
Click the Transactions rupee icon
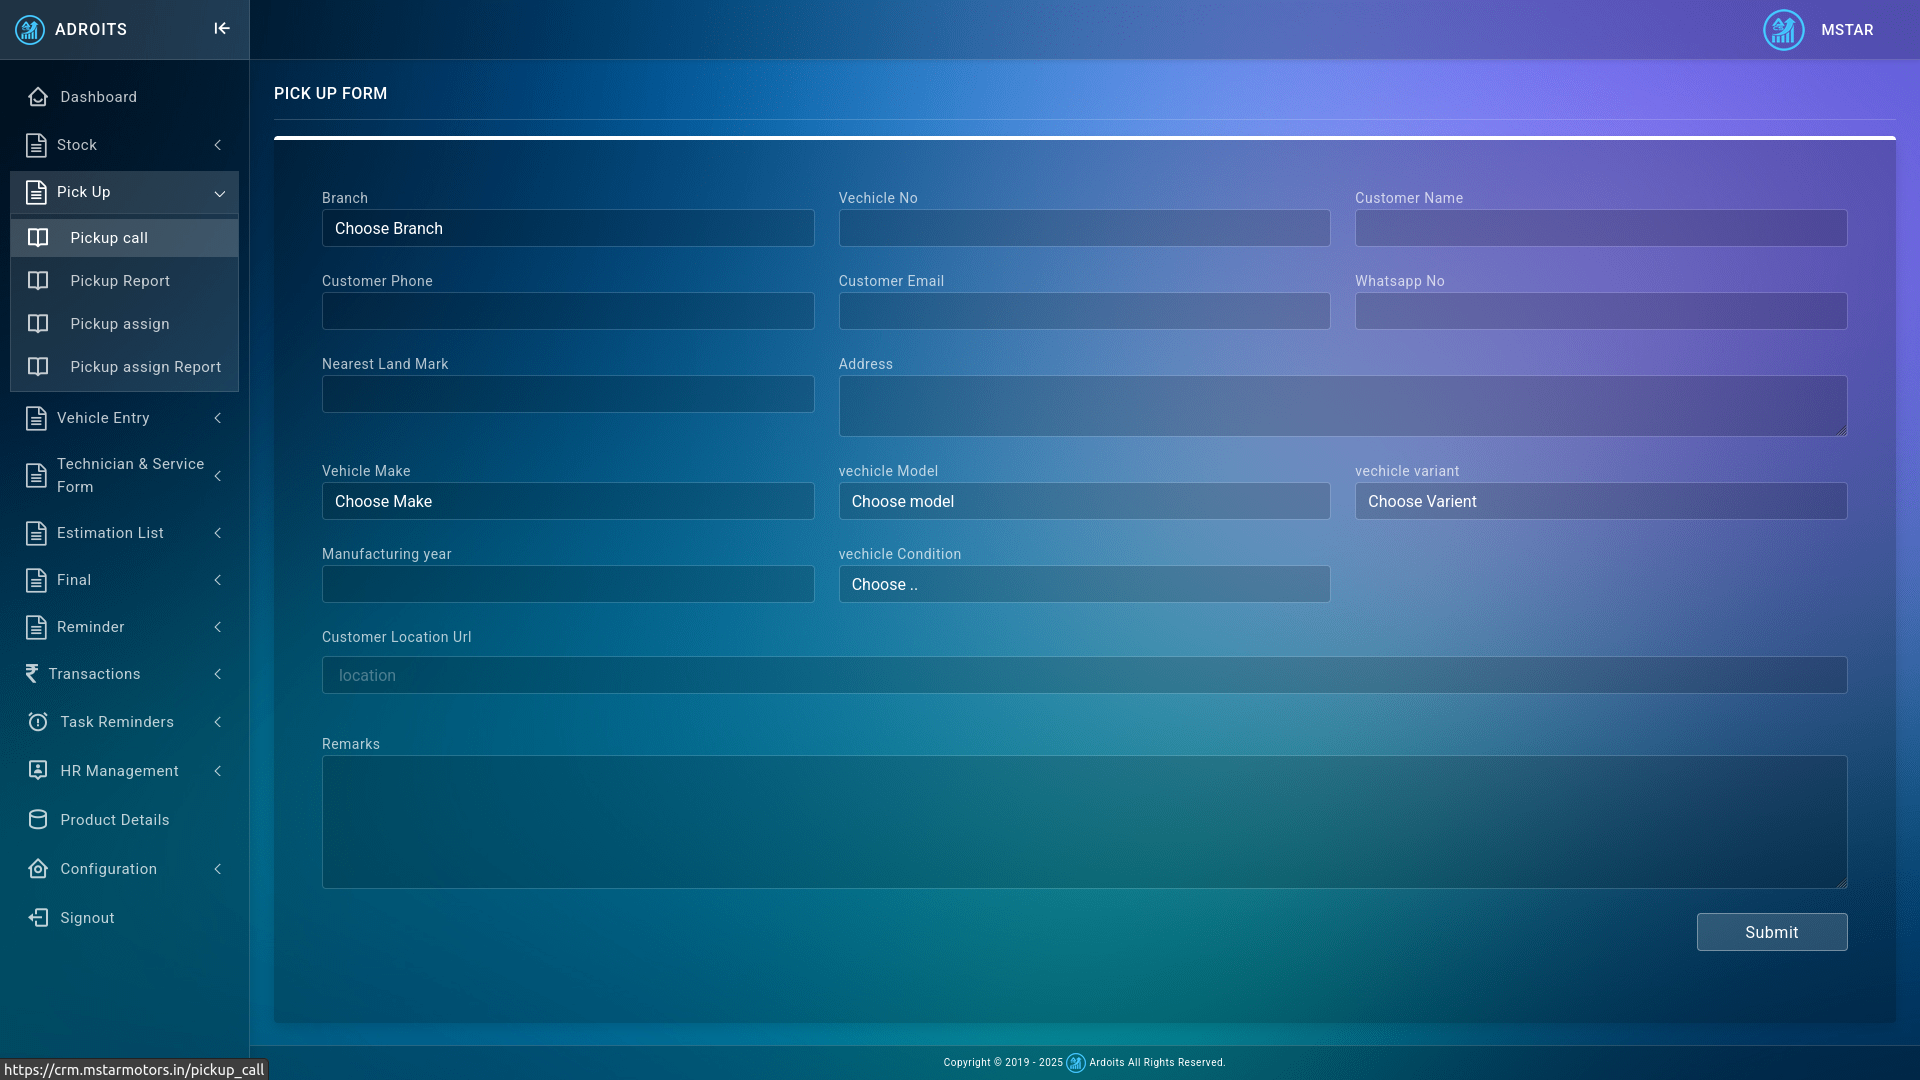coord(32,674)
